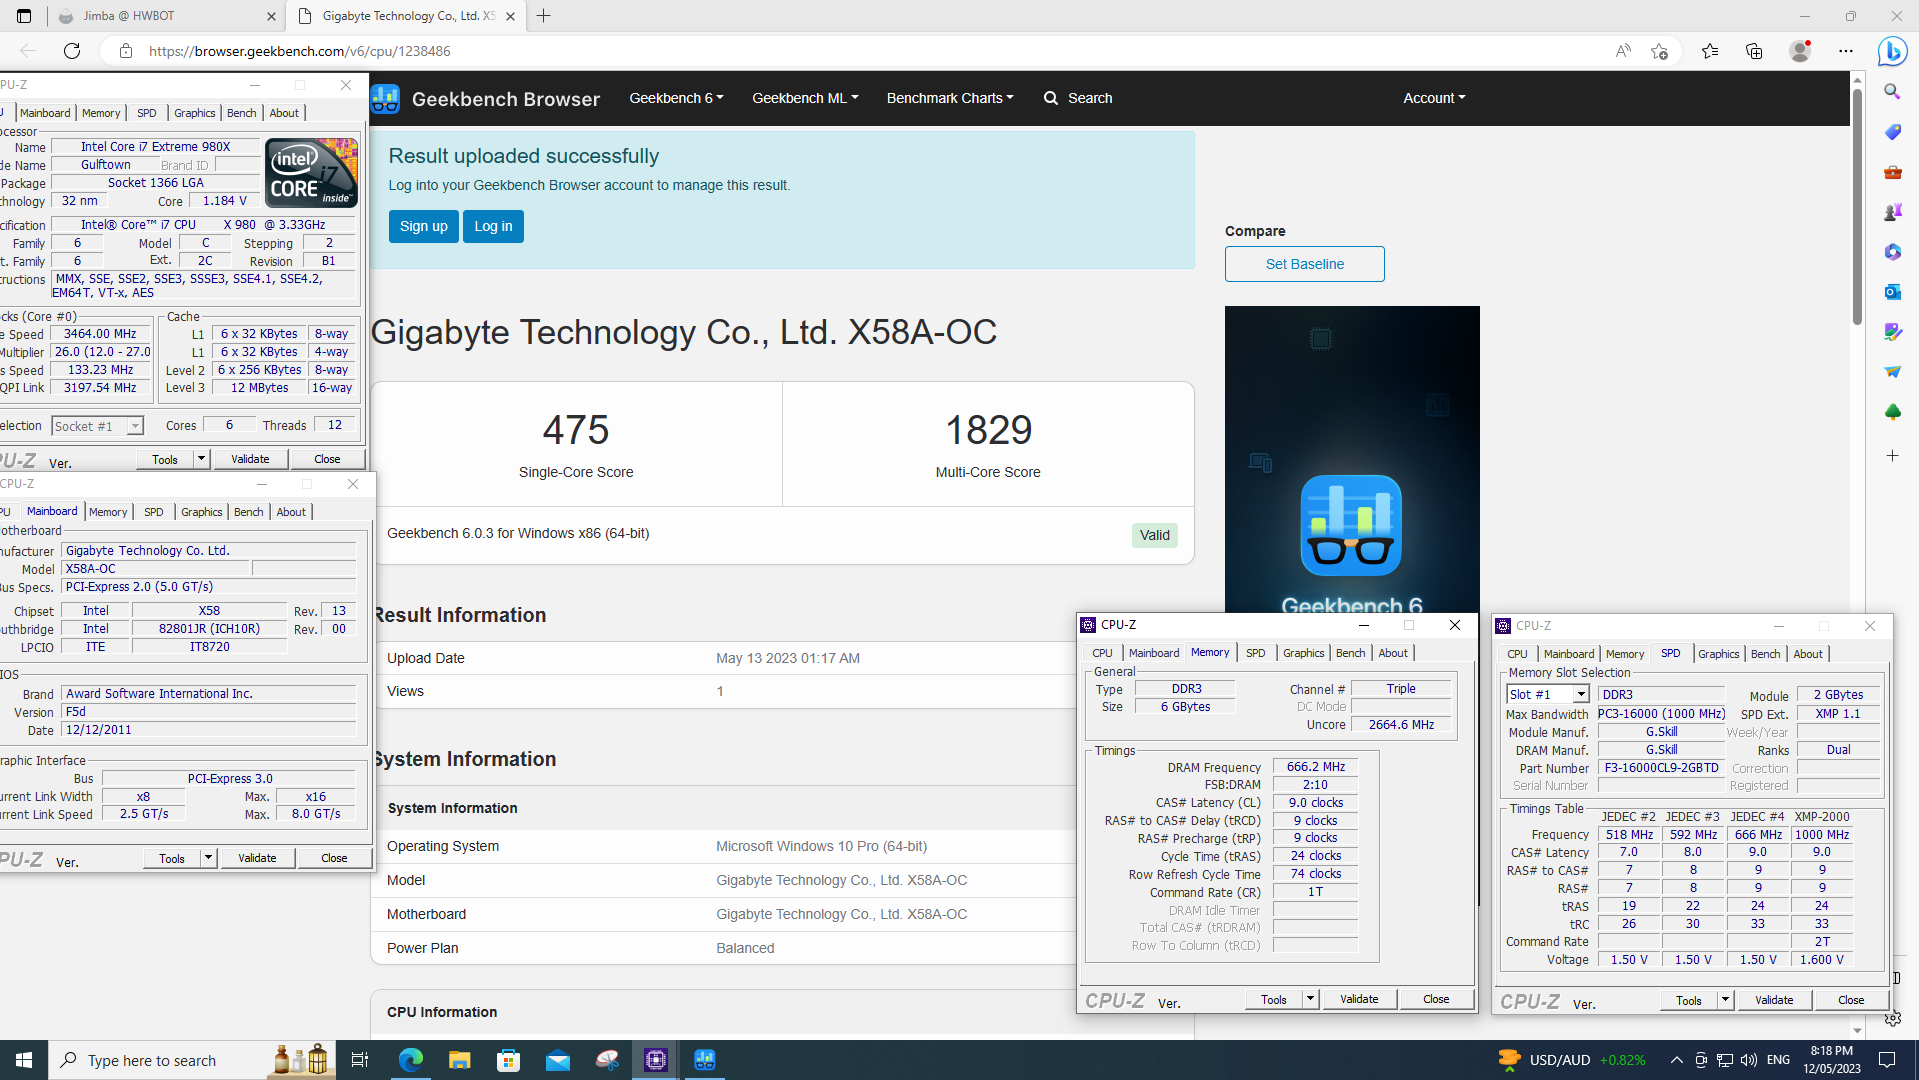Click the browser back arrow
This screenshot has height=1080, width=1919.
[28, 51]
